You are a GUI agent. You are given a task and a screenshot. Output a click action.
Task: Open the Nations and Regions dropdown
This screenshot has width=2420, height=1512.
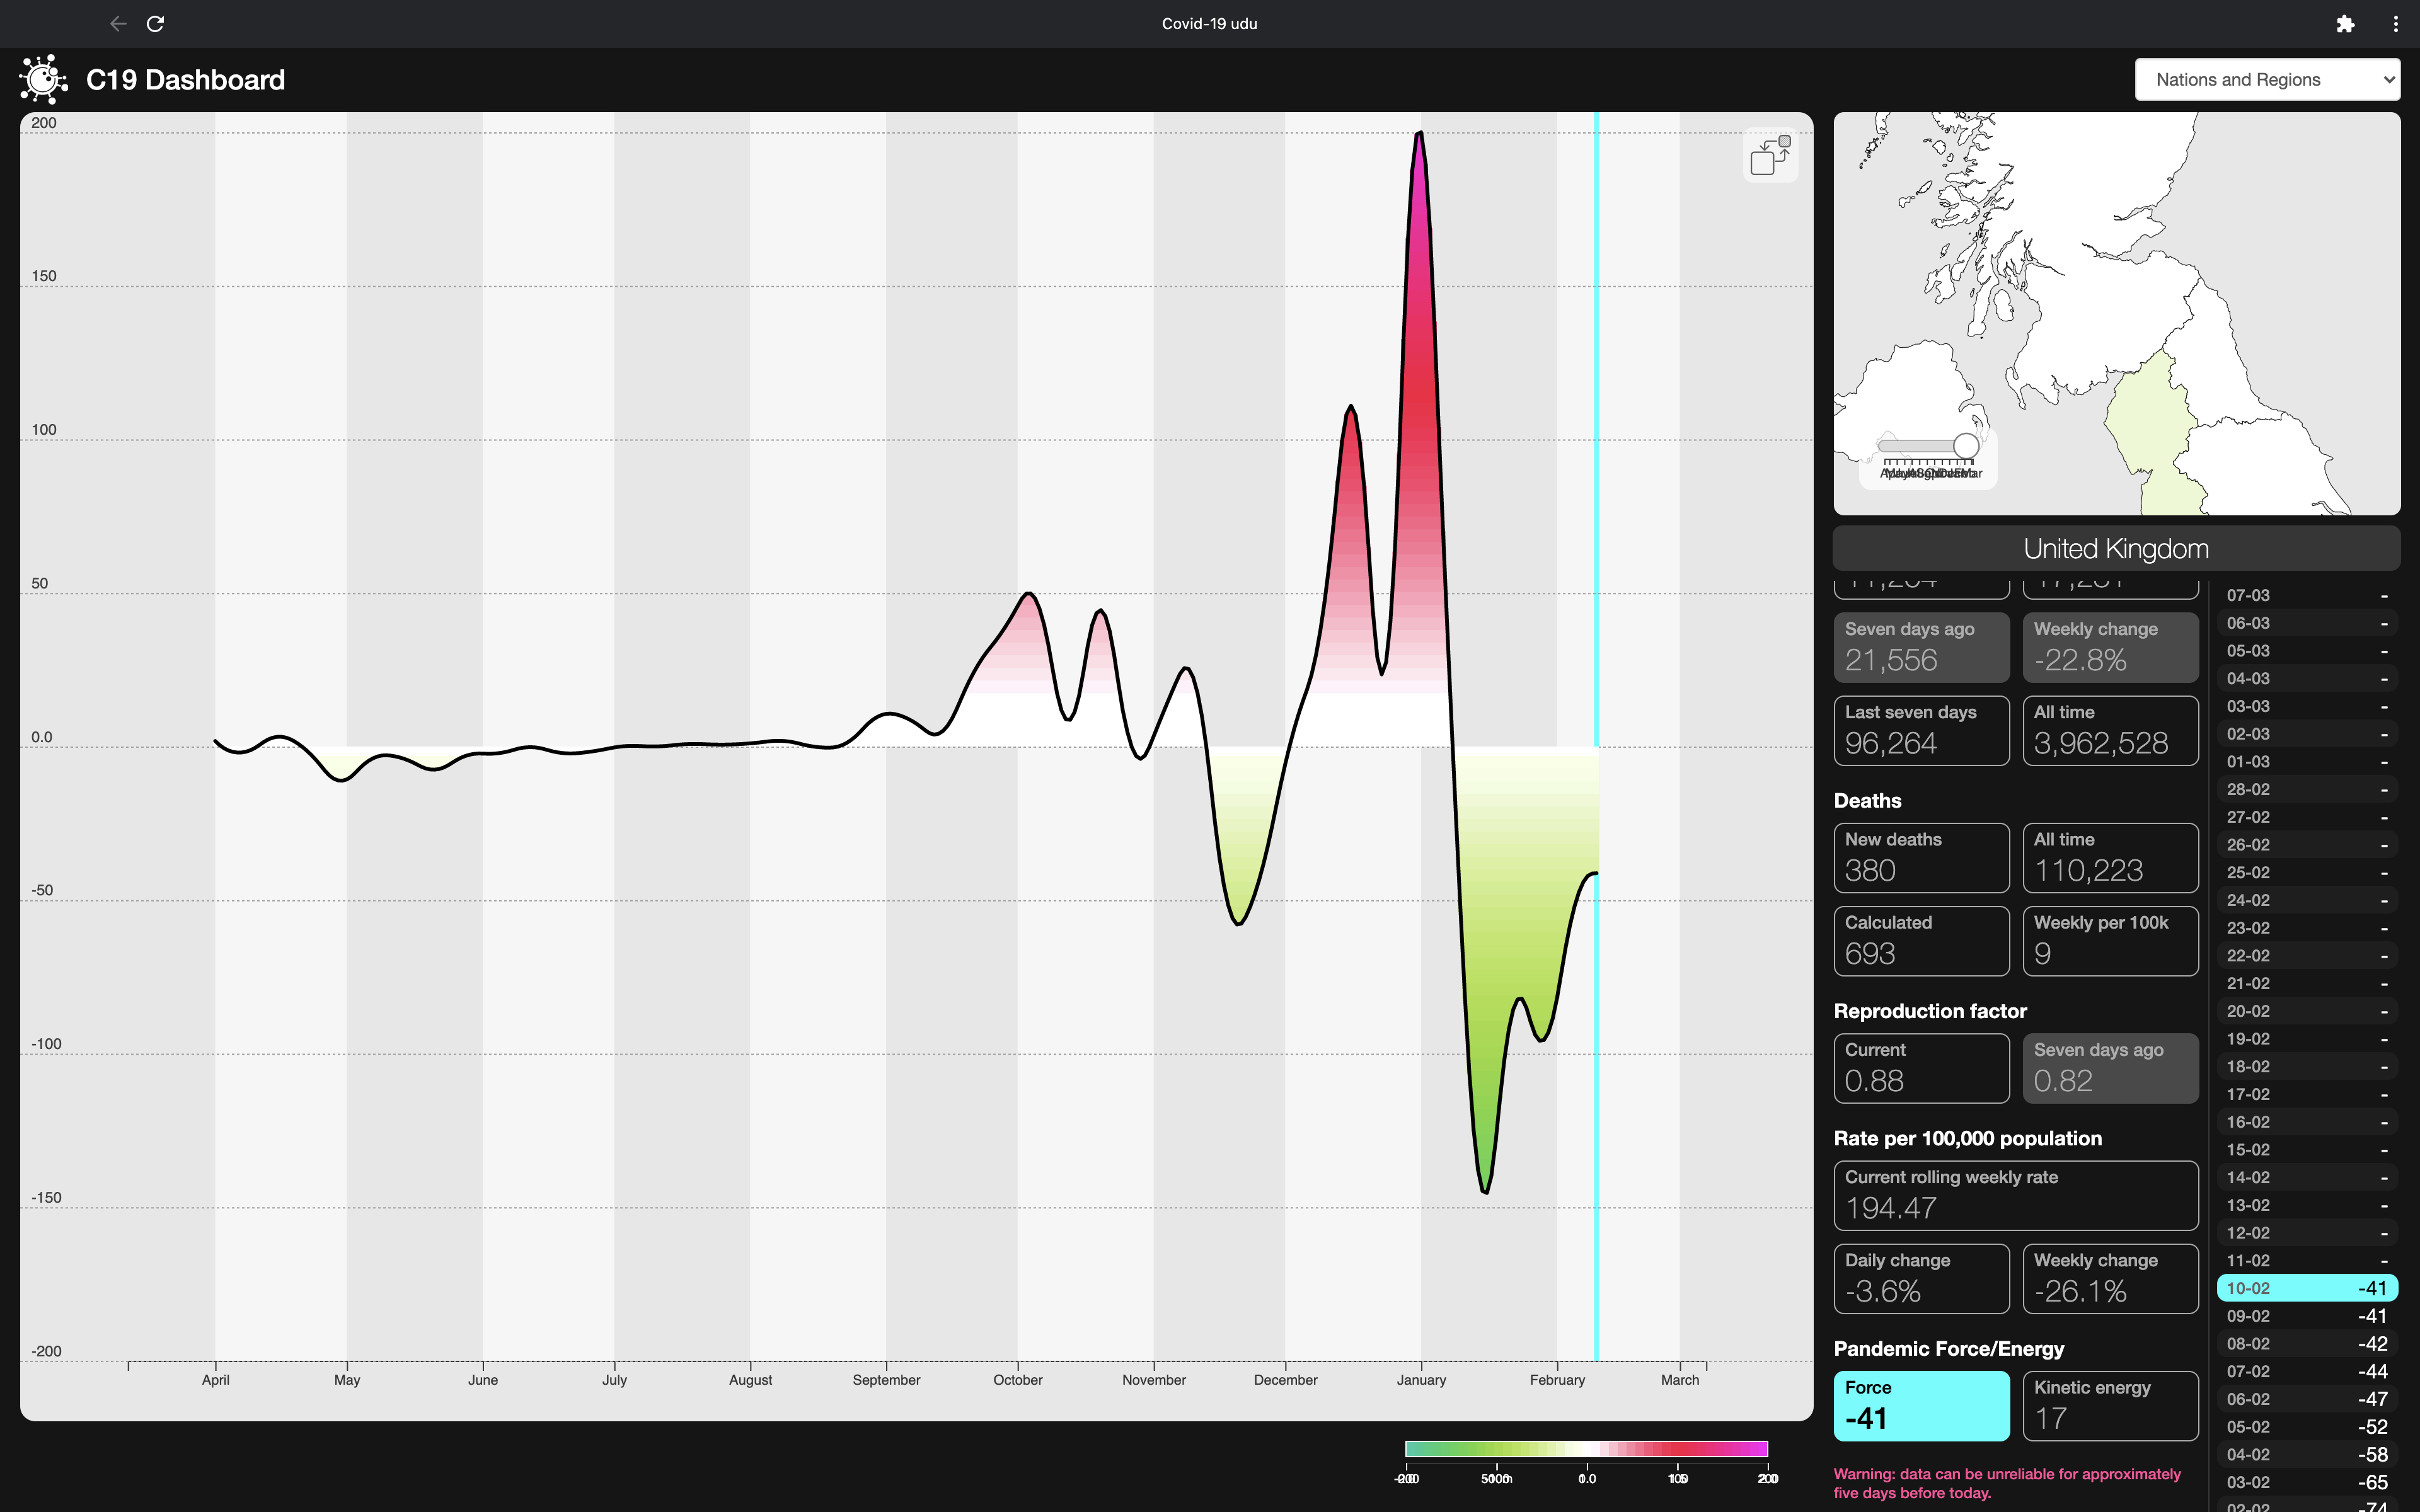[x=2267, y=80]
